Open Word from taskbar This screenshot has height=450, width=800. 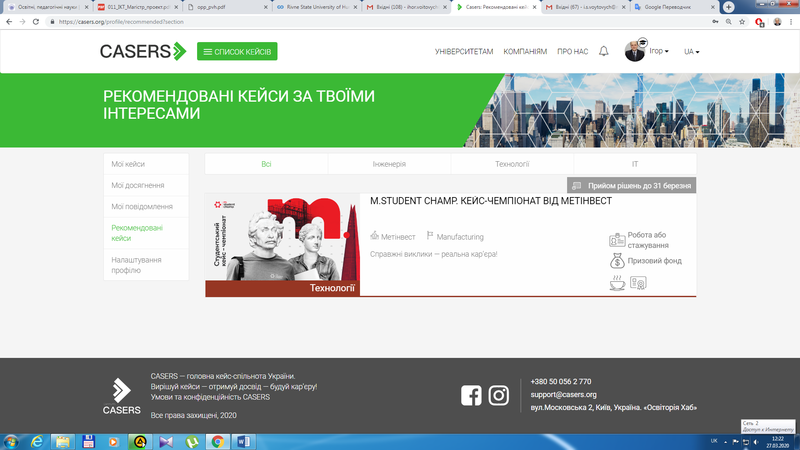pos(243,442)
